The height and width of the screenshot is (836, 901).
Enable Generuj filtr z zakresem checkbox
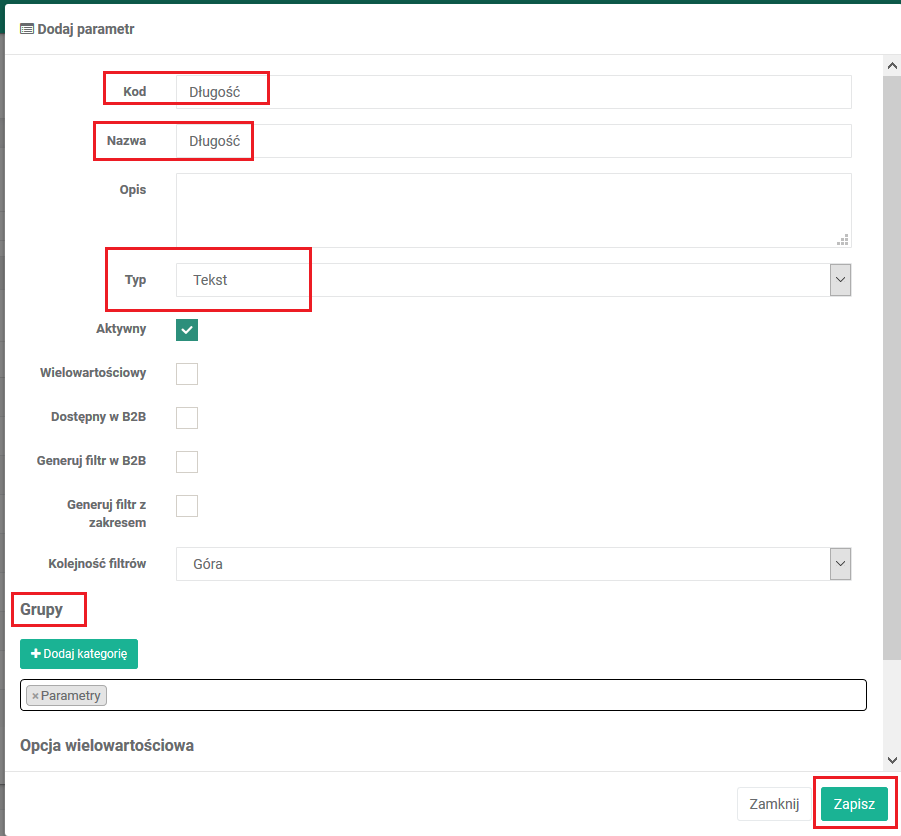tap(187, 506)
